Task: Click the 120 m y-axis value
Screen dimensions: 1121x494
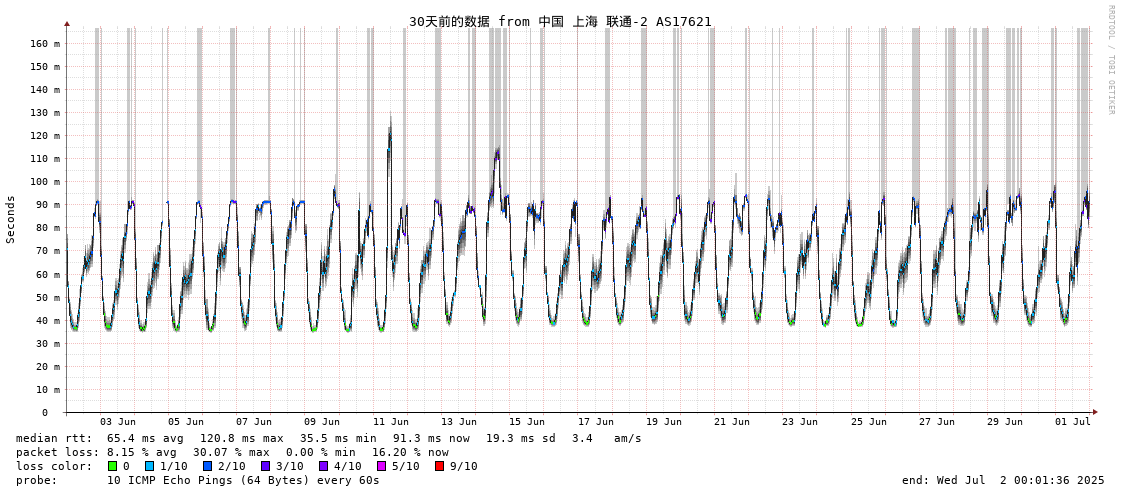Action: point(45,136)
